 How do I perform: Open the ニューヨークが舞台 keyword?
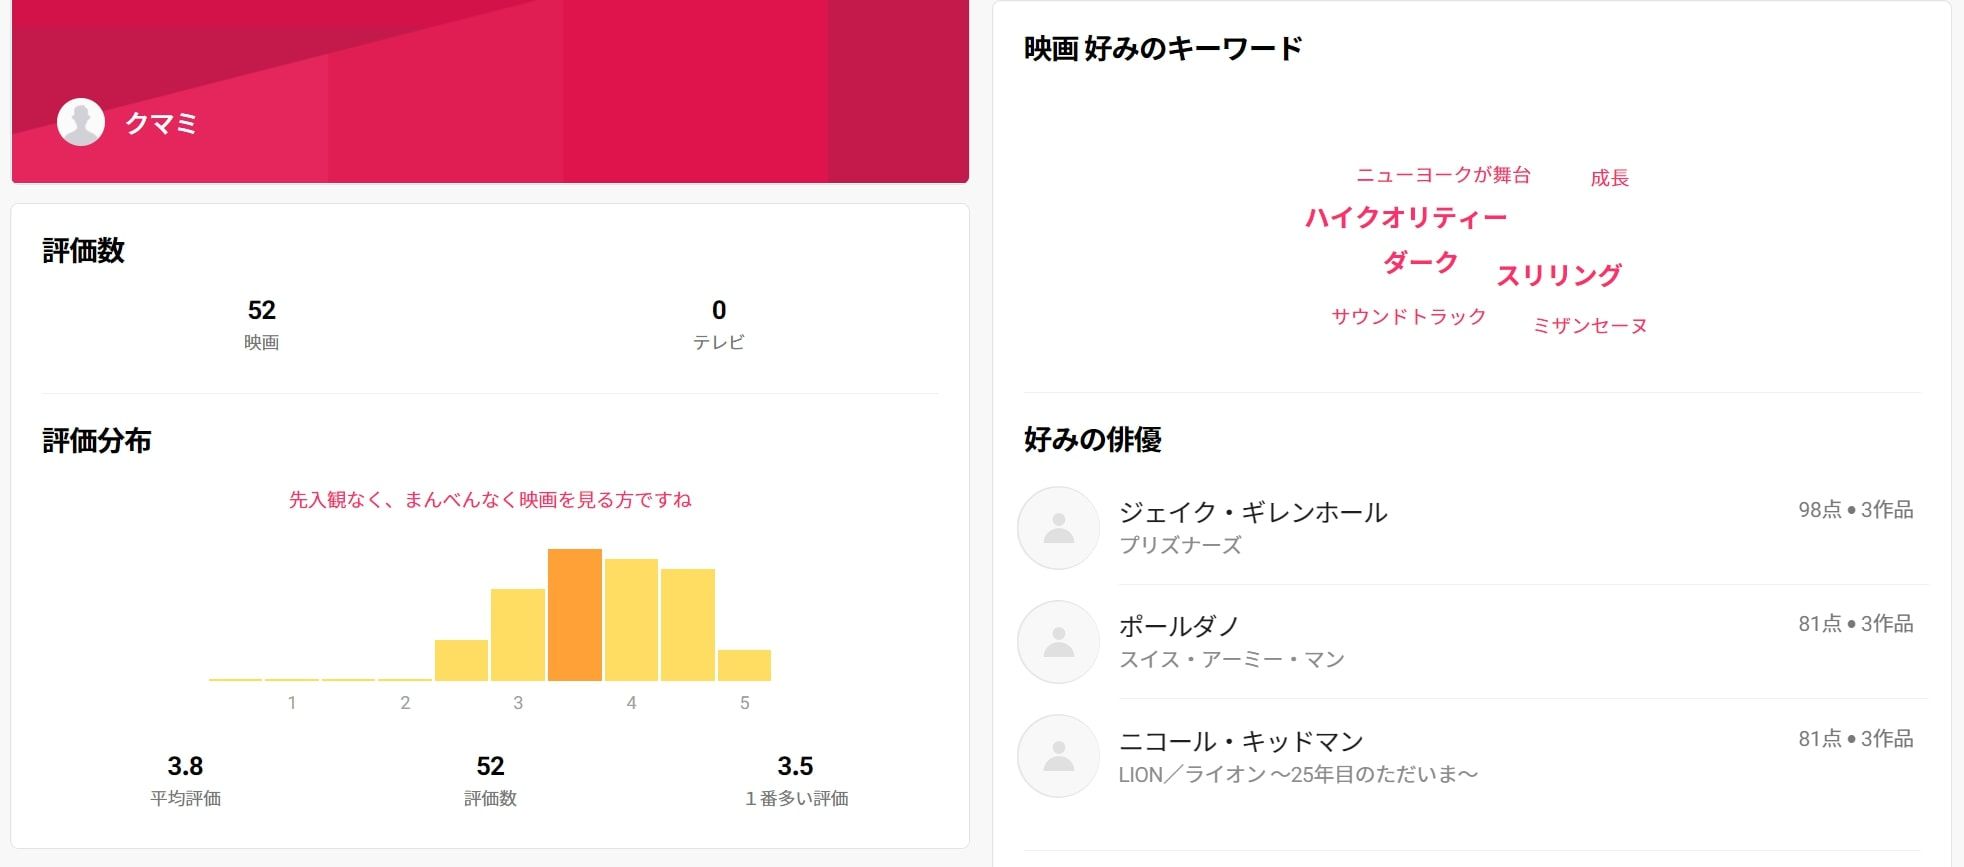click(x=1442, y=175)
